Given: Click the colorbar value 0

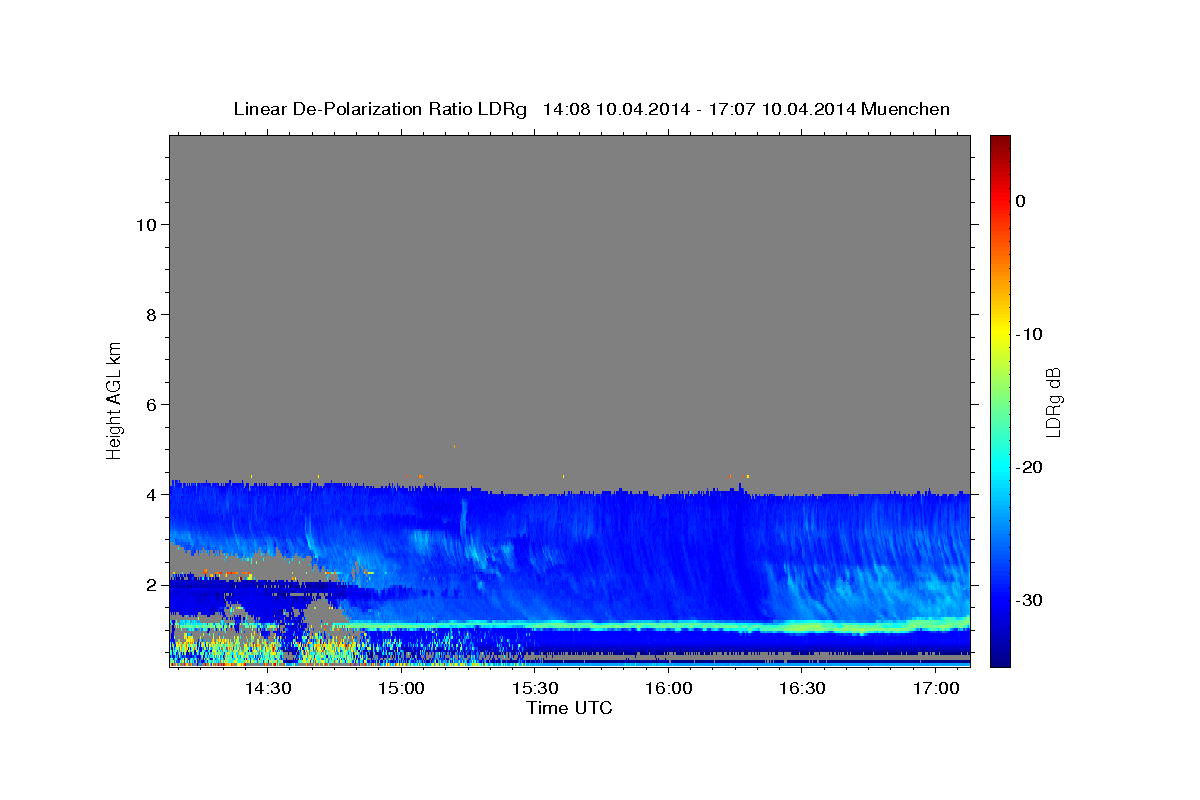Looking at the screenshot, I should (x=1020, y=201).
